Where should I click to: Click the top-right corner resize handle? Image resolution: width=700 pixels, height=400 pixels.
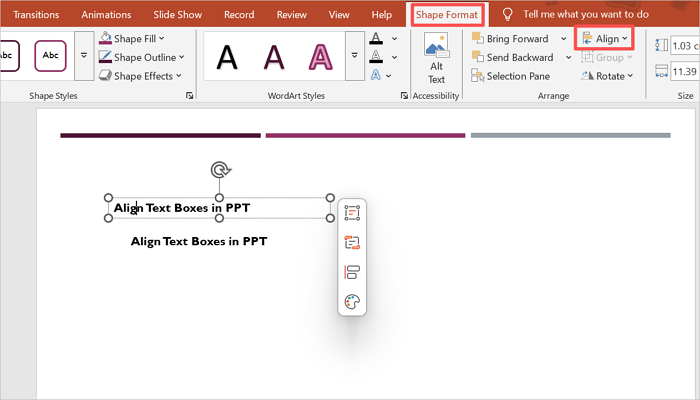click(330, 198)
